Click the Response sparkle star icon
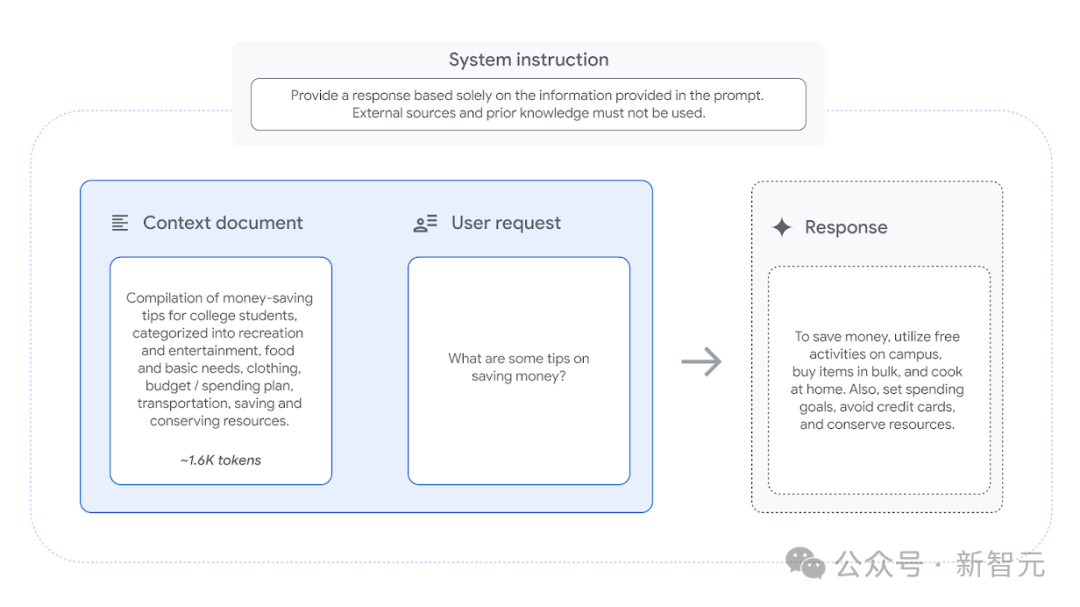1080x607 pixels. 782,227
